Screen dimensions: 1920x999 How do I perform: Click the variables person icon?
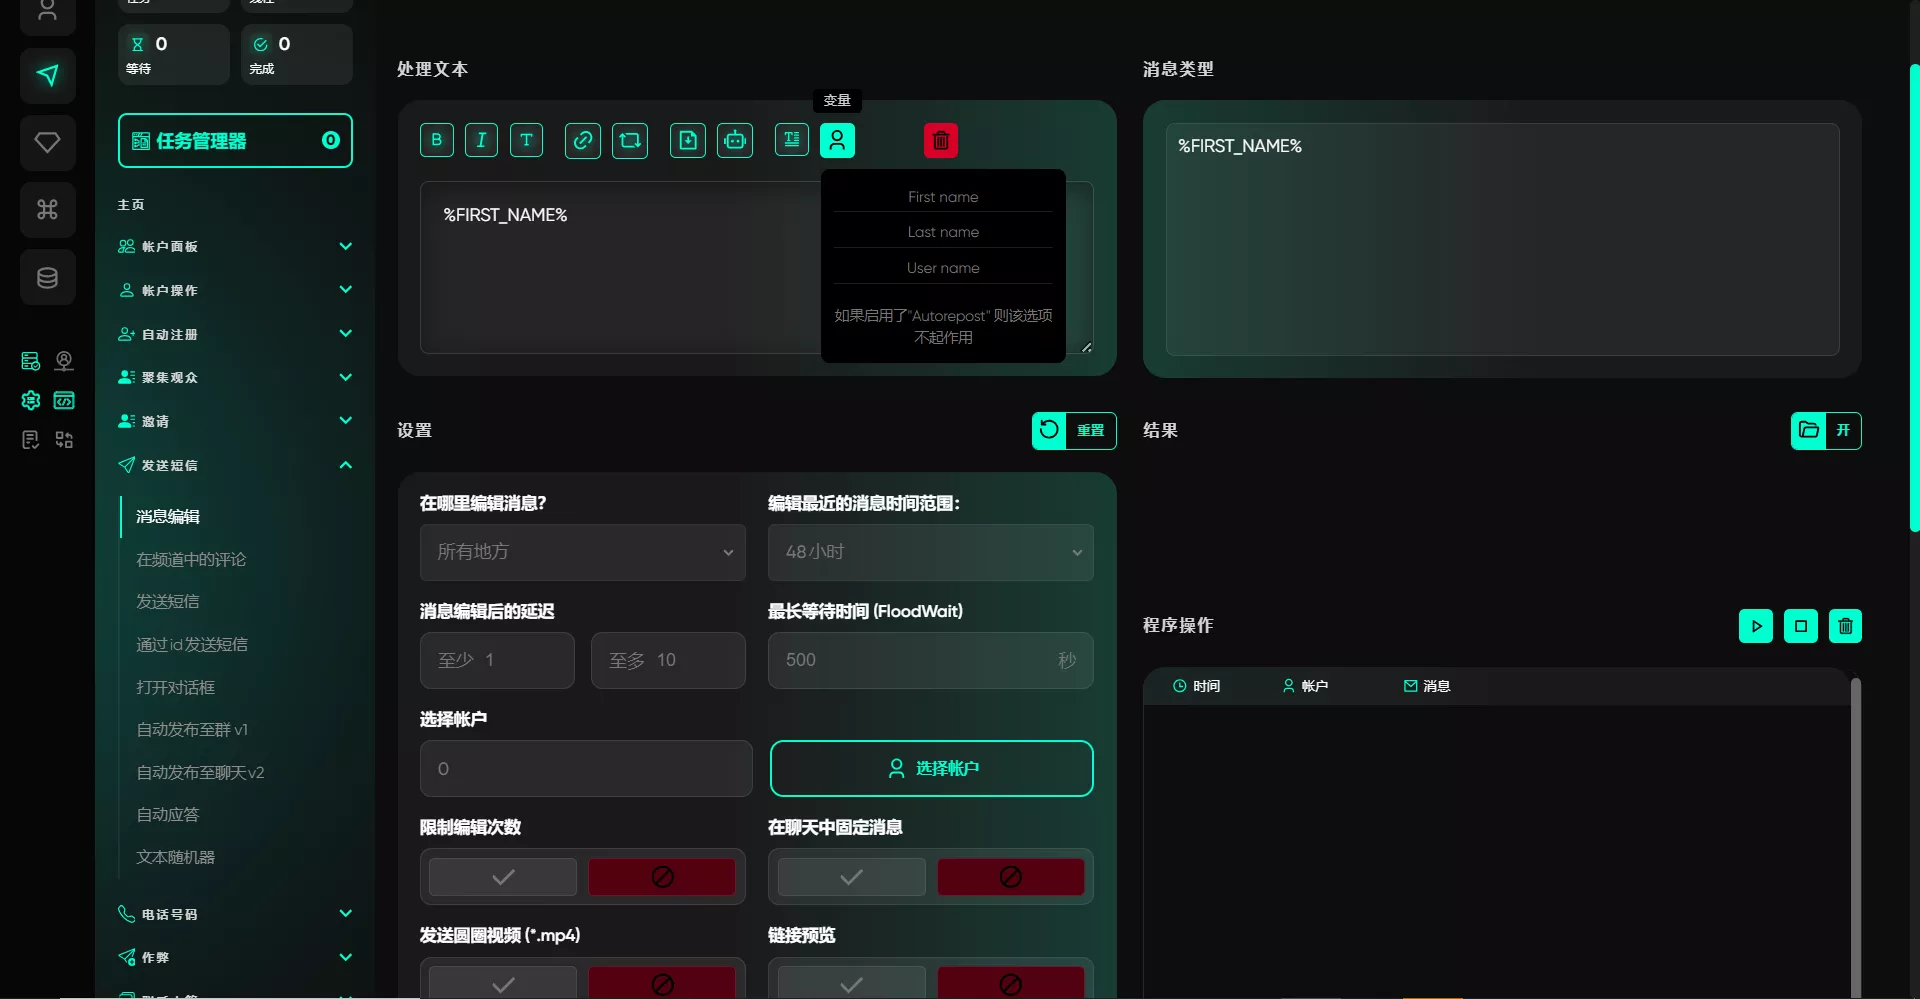(837, 140)
